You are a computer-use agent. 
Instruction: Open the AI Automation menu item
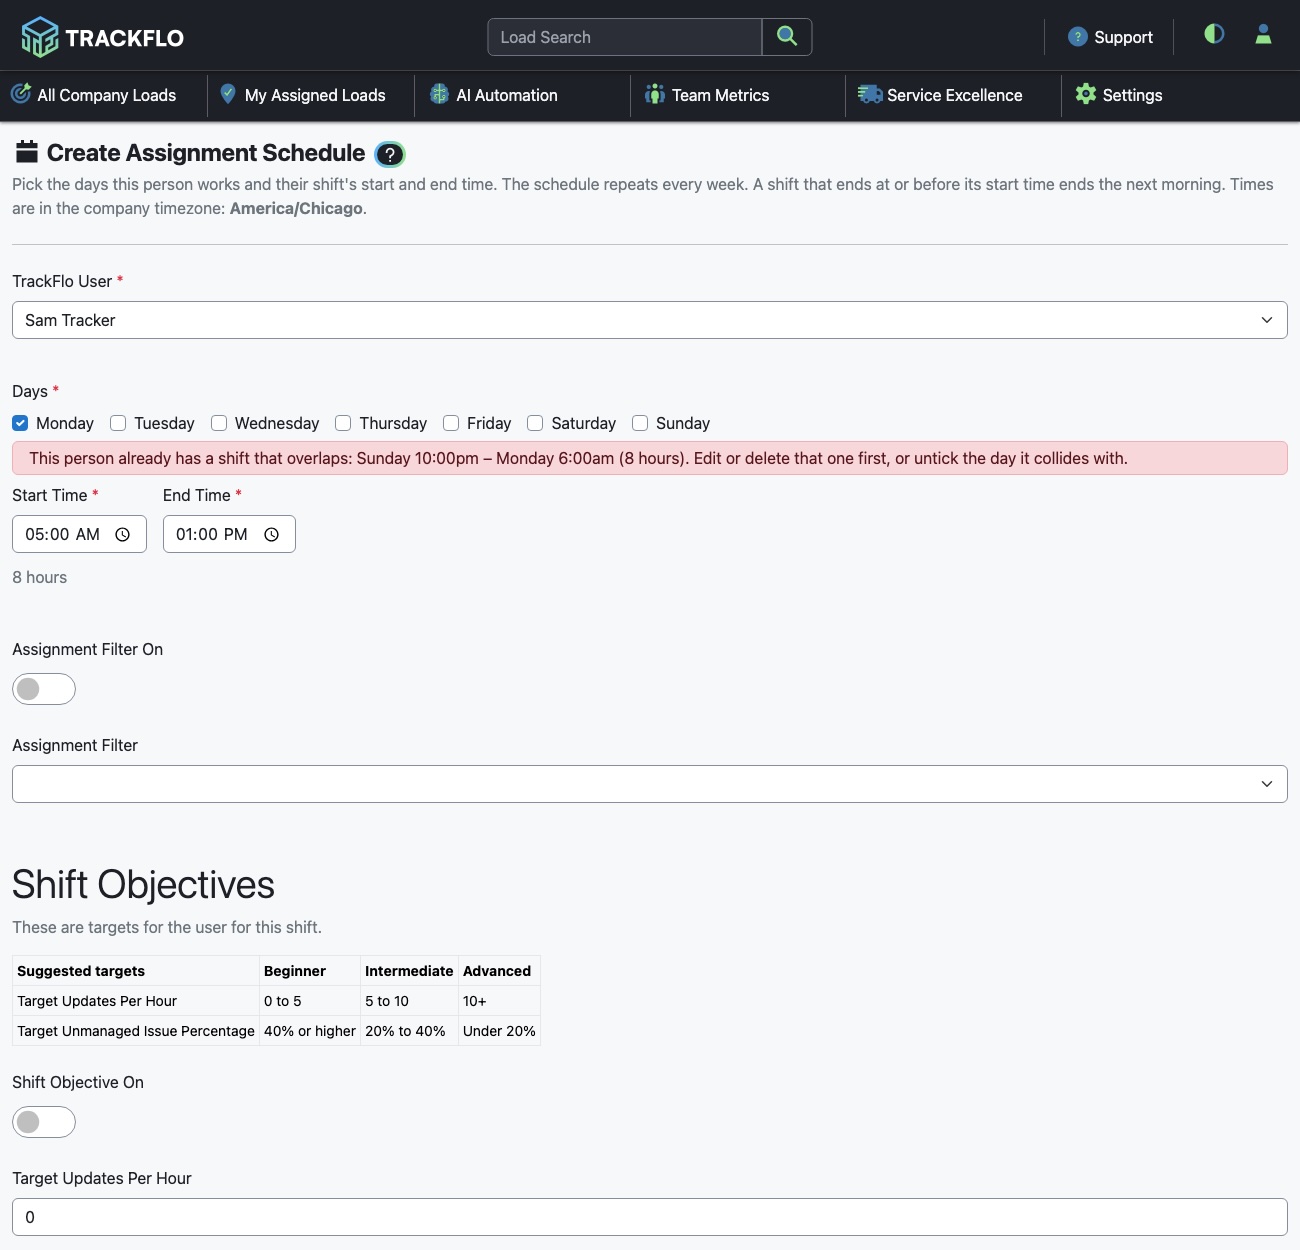pos(494,95)
